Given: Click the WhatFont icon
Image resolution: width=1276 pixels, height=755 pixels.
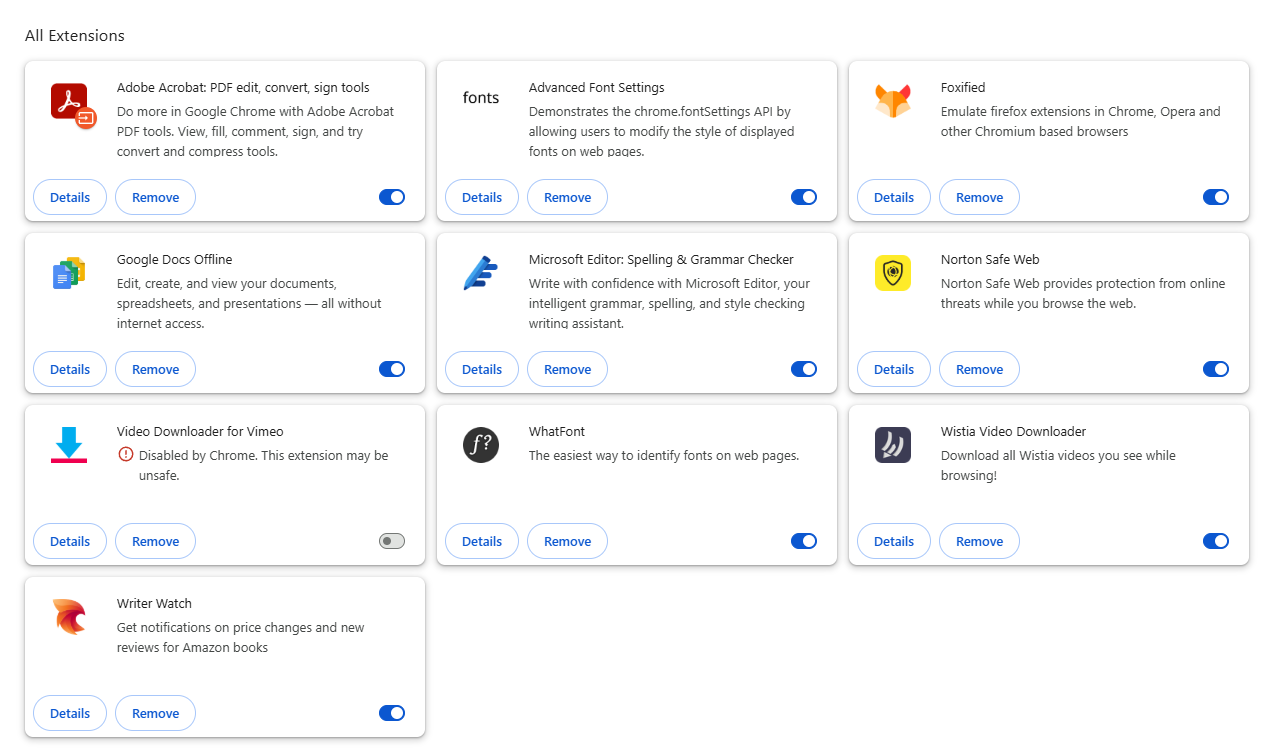Looking at the screenshot, I should (481, 445).
